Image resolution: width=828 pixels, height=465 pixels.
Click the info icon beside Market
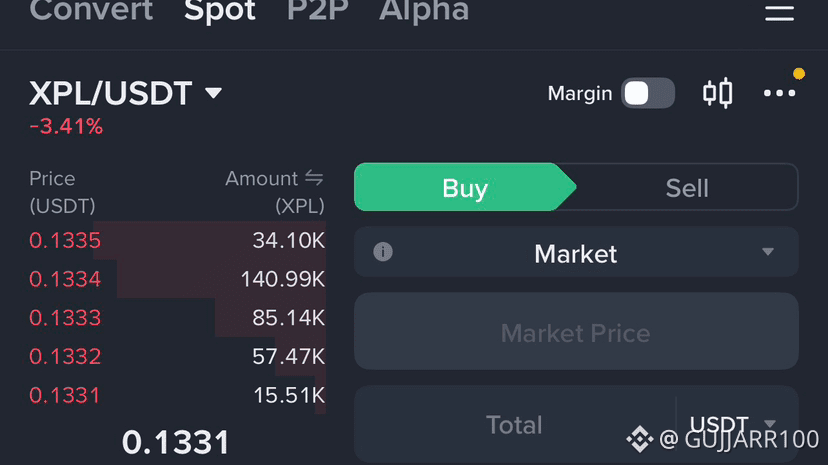[382, 252]
